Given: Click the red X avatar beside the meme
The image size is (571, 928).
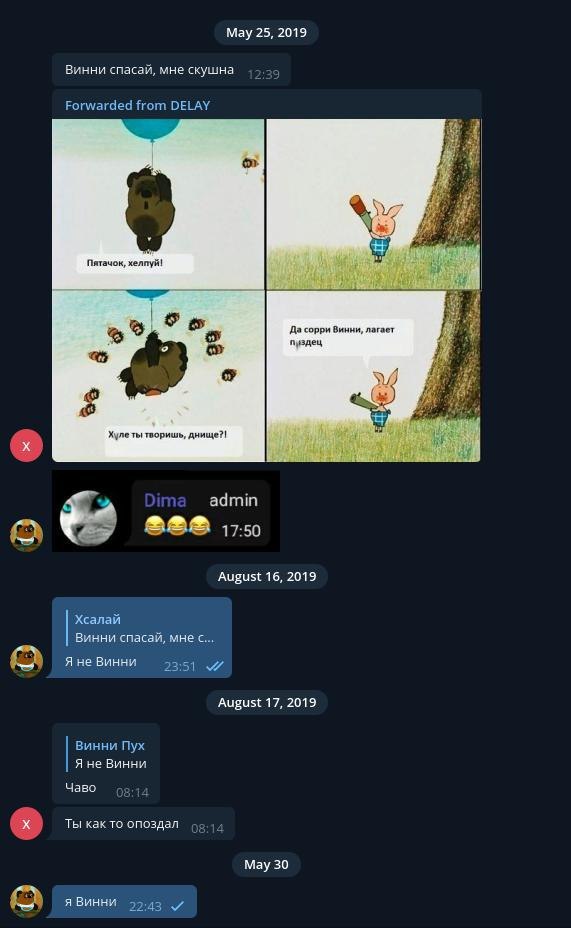Looking at the screenshot, I should [26, 445].
